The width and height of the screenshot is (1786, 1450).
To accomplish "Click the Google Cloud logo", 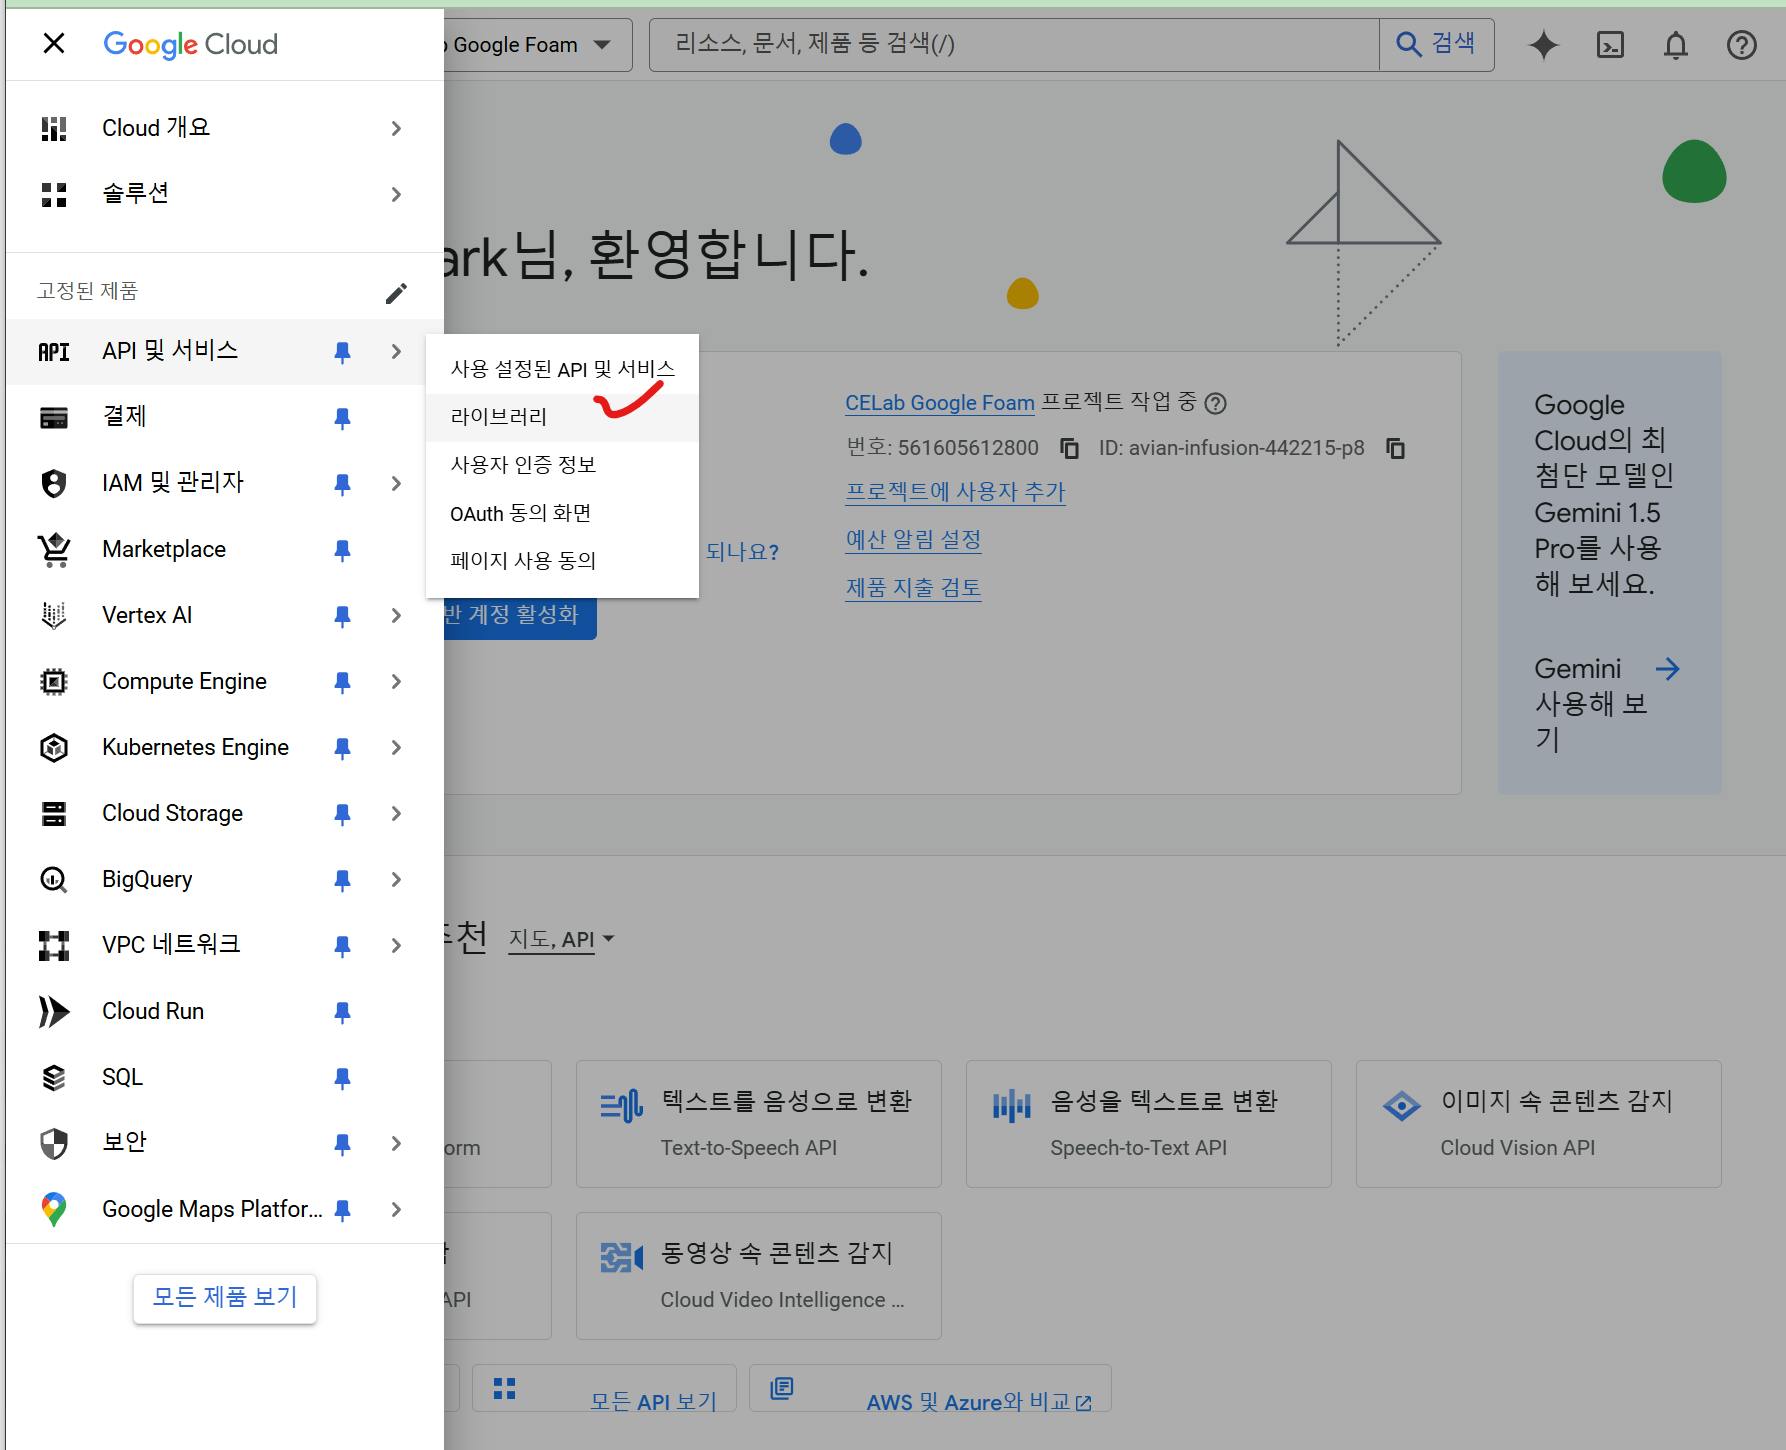I will click(x=190, y=44).
